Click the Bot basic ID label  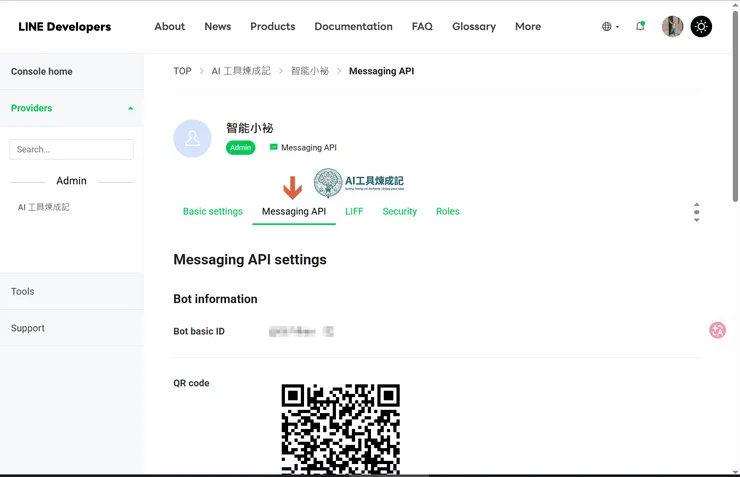coord(199,331)
